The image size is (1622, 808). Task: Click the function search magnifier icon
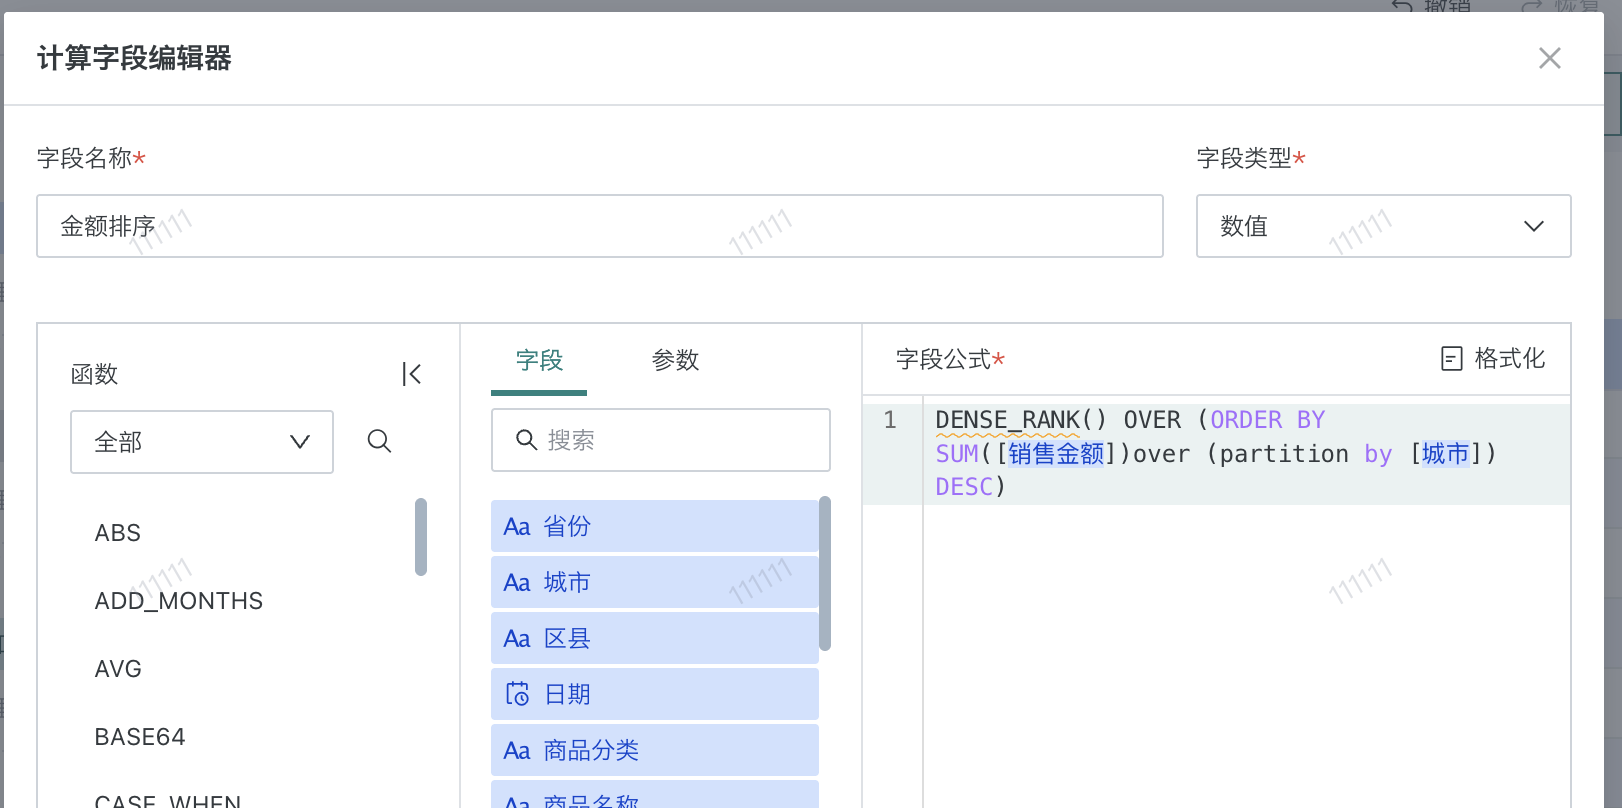pyautogui.click(x=379, y=441)
